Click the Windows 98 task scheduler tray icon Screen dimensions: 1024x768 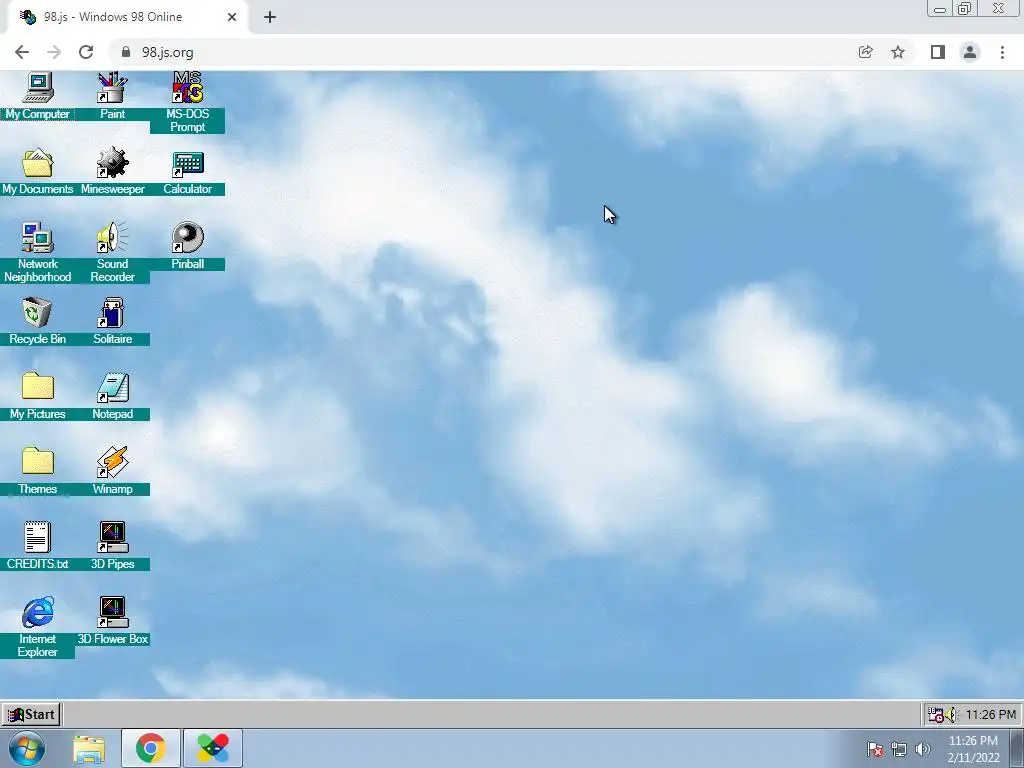point(936,715)
